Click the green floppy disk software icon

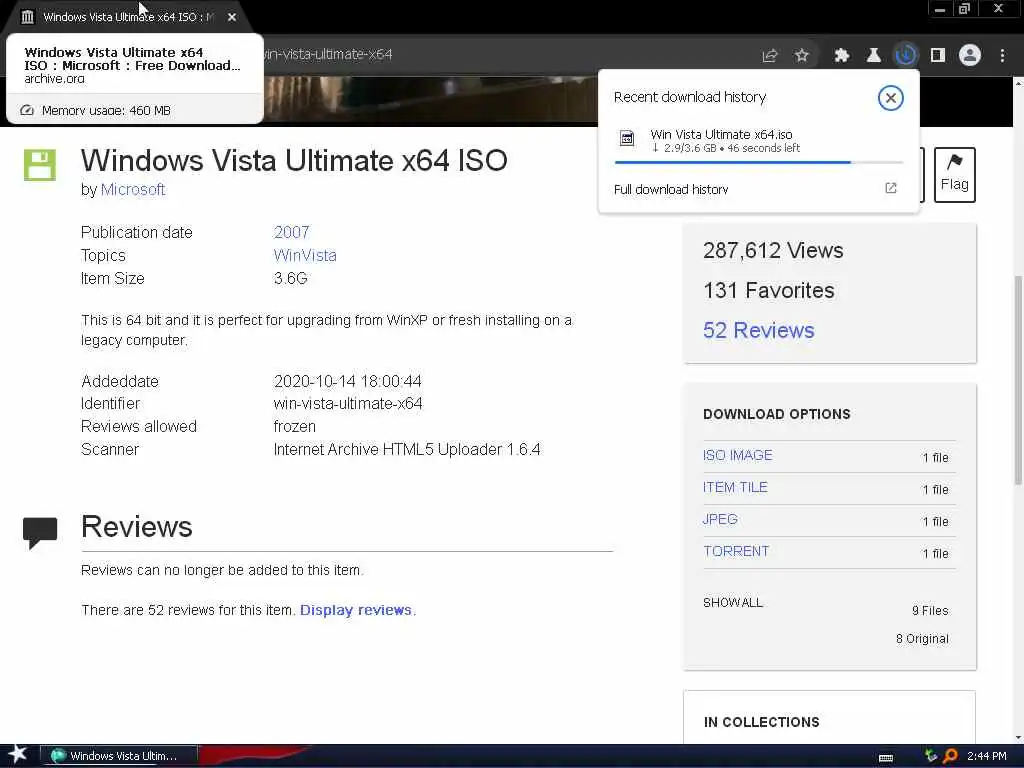click(x=40, y=165)
